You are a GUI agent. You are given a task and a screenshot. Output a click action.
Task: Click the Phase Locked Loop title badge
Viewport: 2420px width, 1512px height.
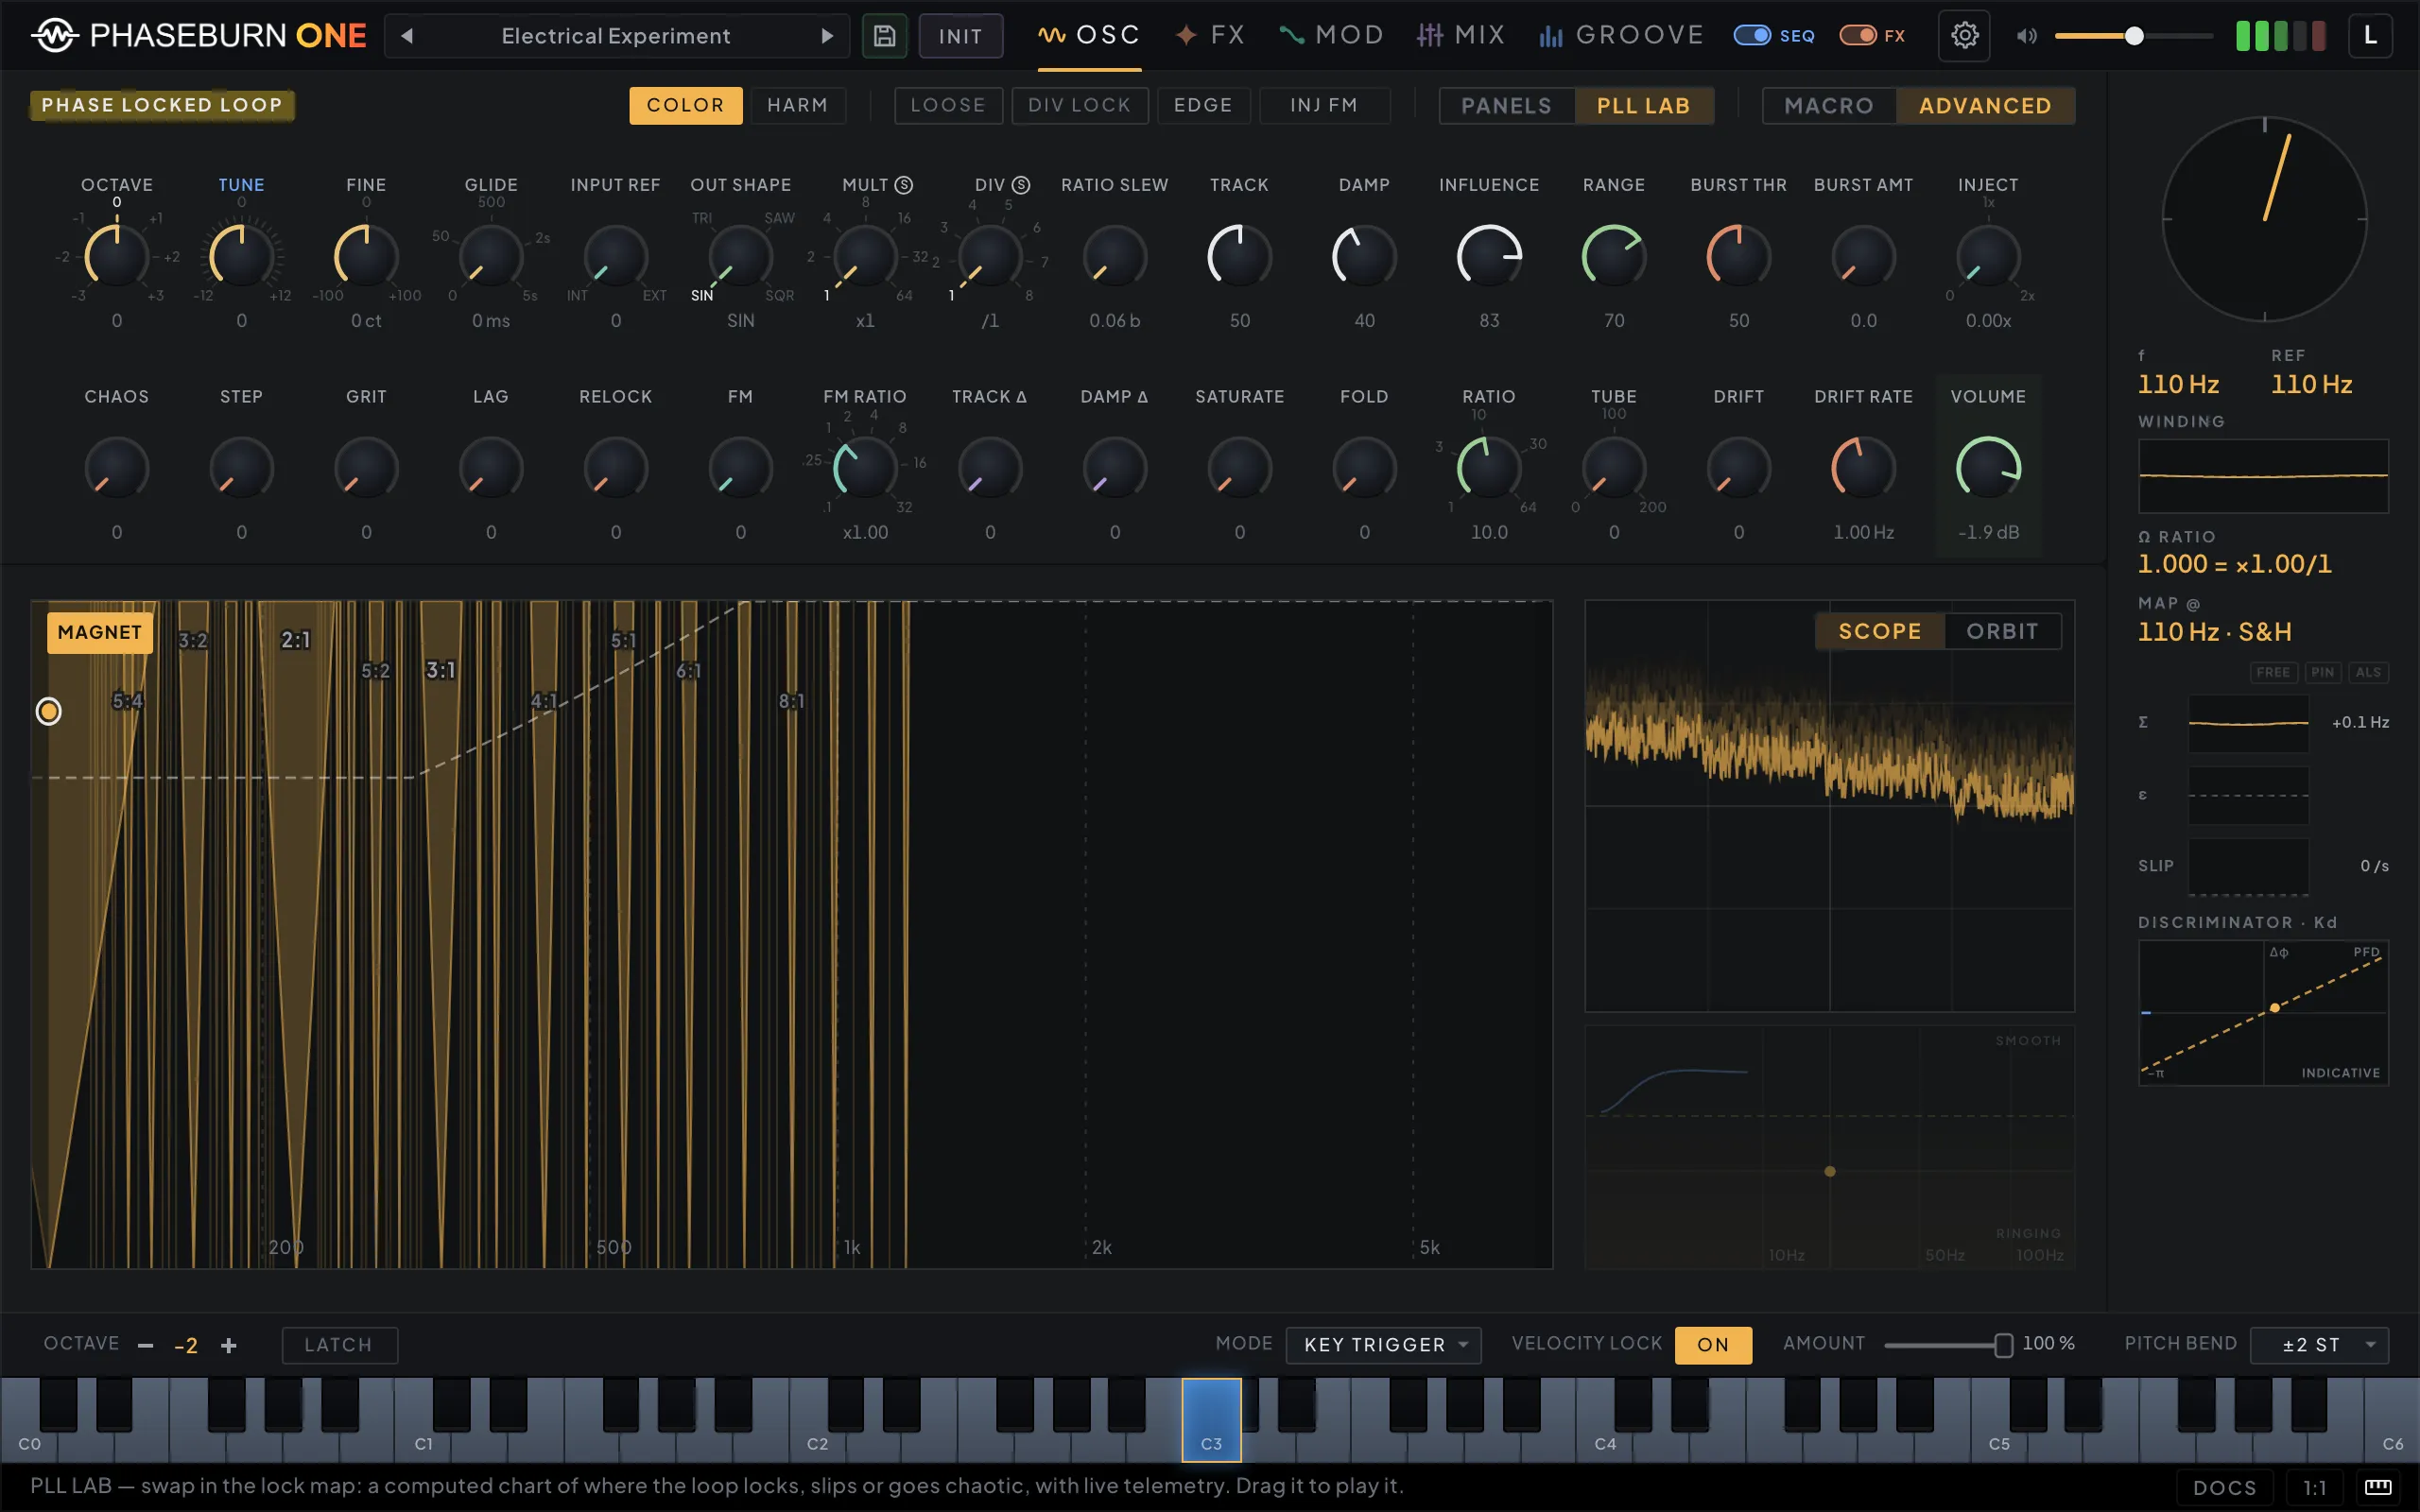162,105
